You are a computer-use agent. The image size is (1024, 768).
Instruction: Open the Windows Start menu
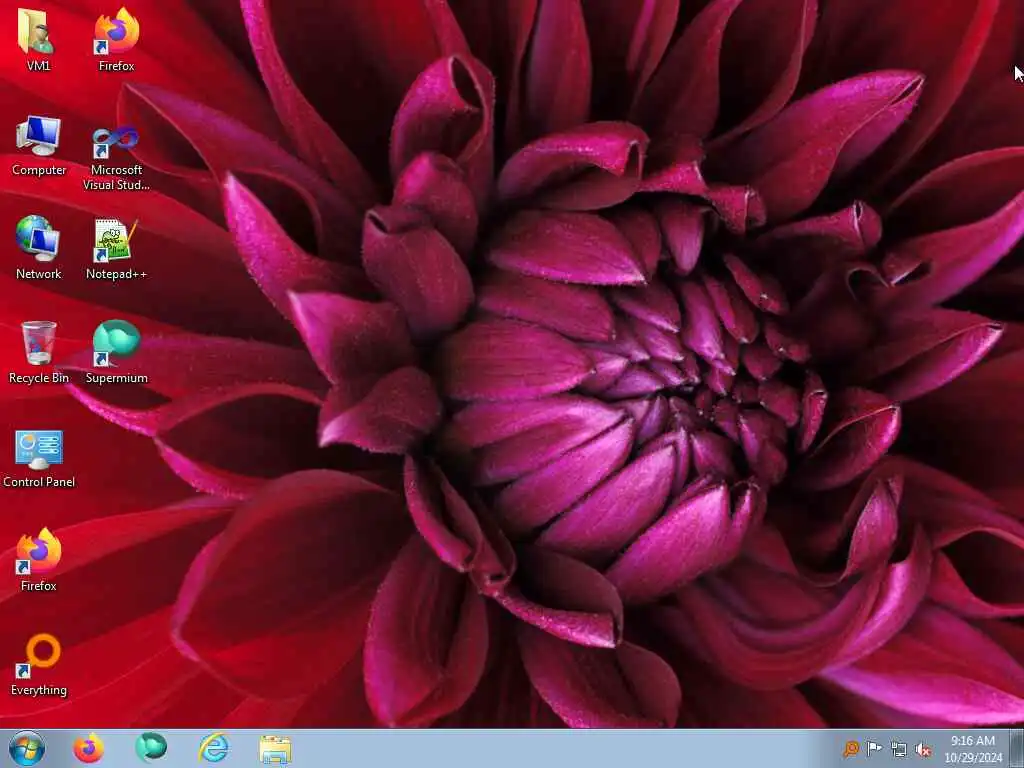point(27,748)
